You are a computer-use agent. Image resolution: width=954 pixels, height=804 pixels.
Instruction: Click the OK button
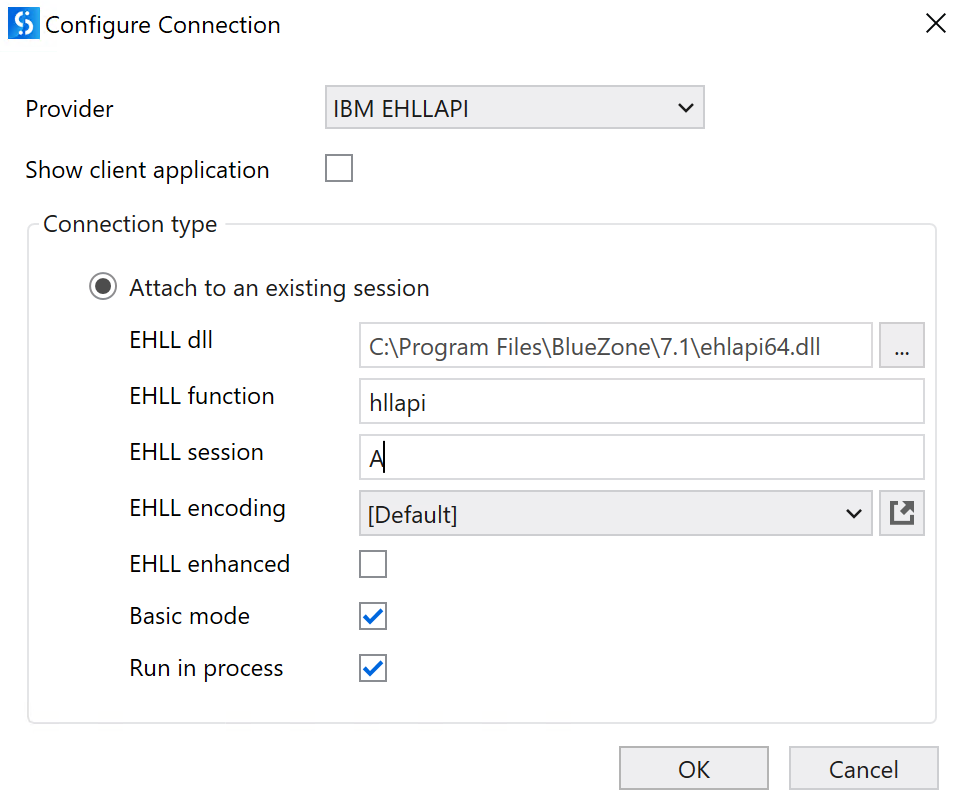[693, 769]
